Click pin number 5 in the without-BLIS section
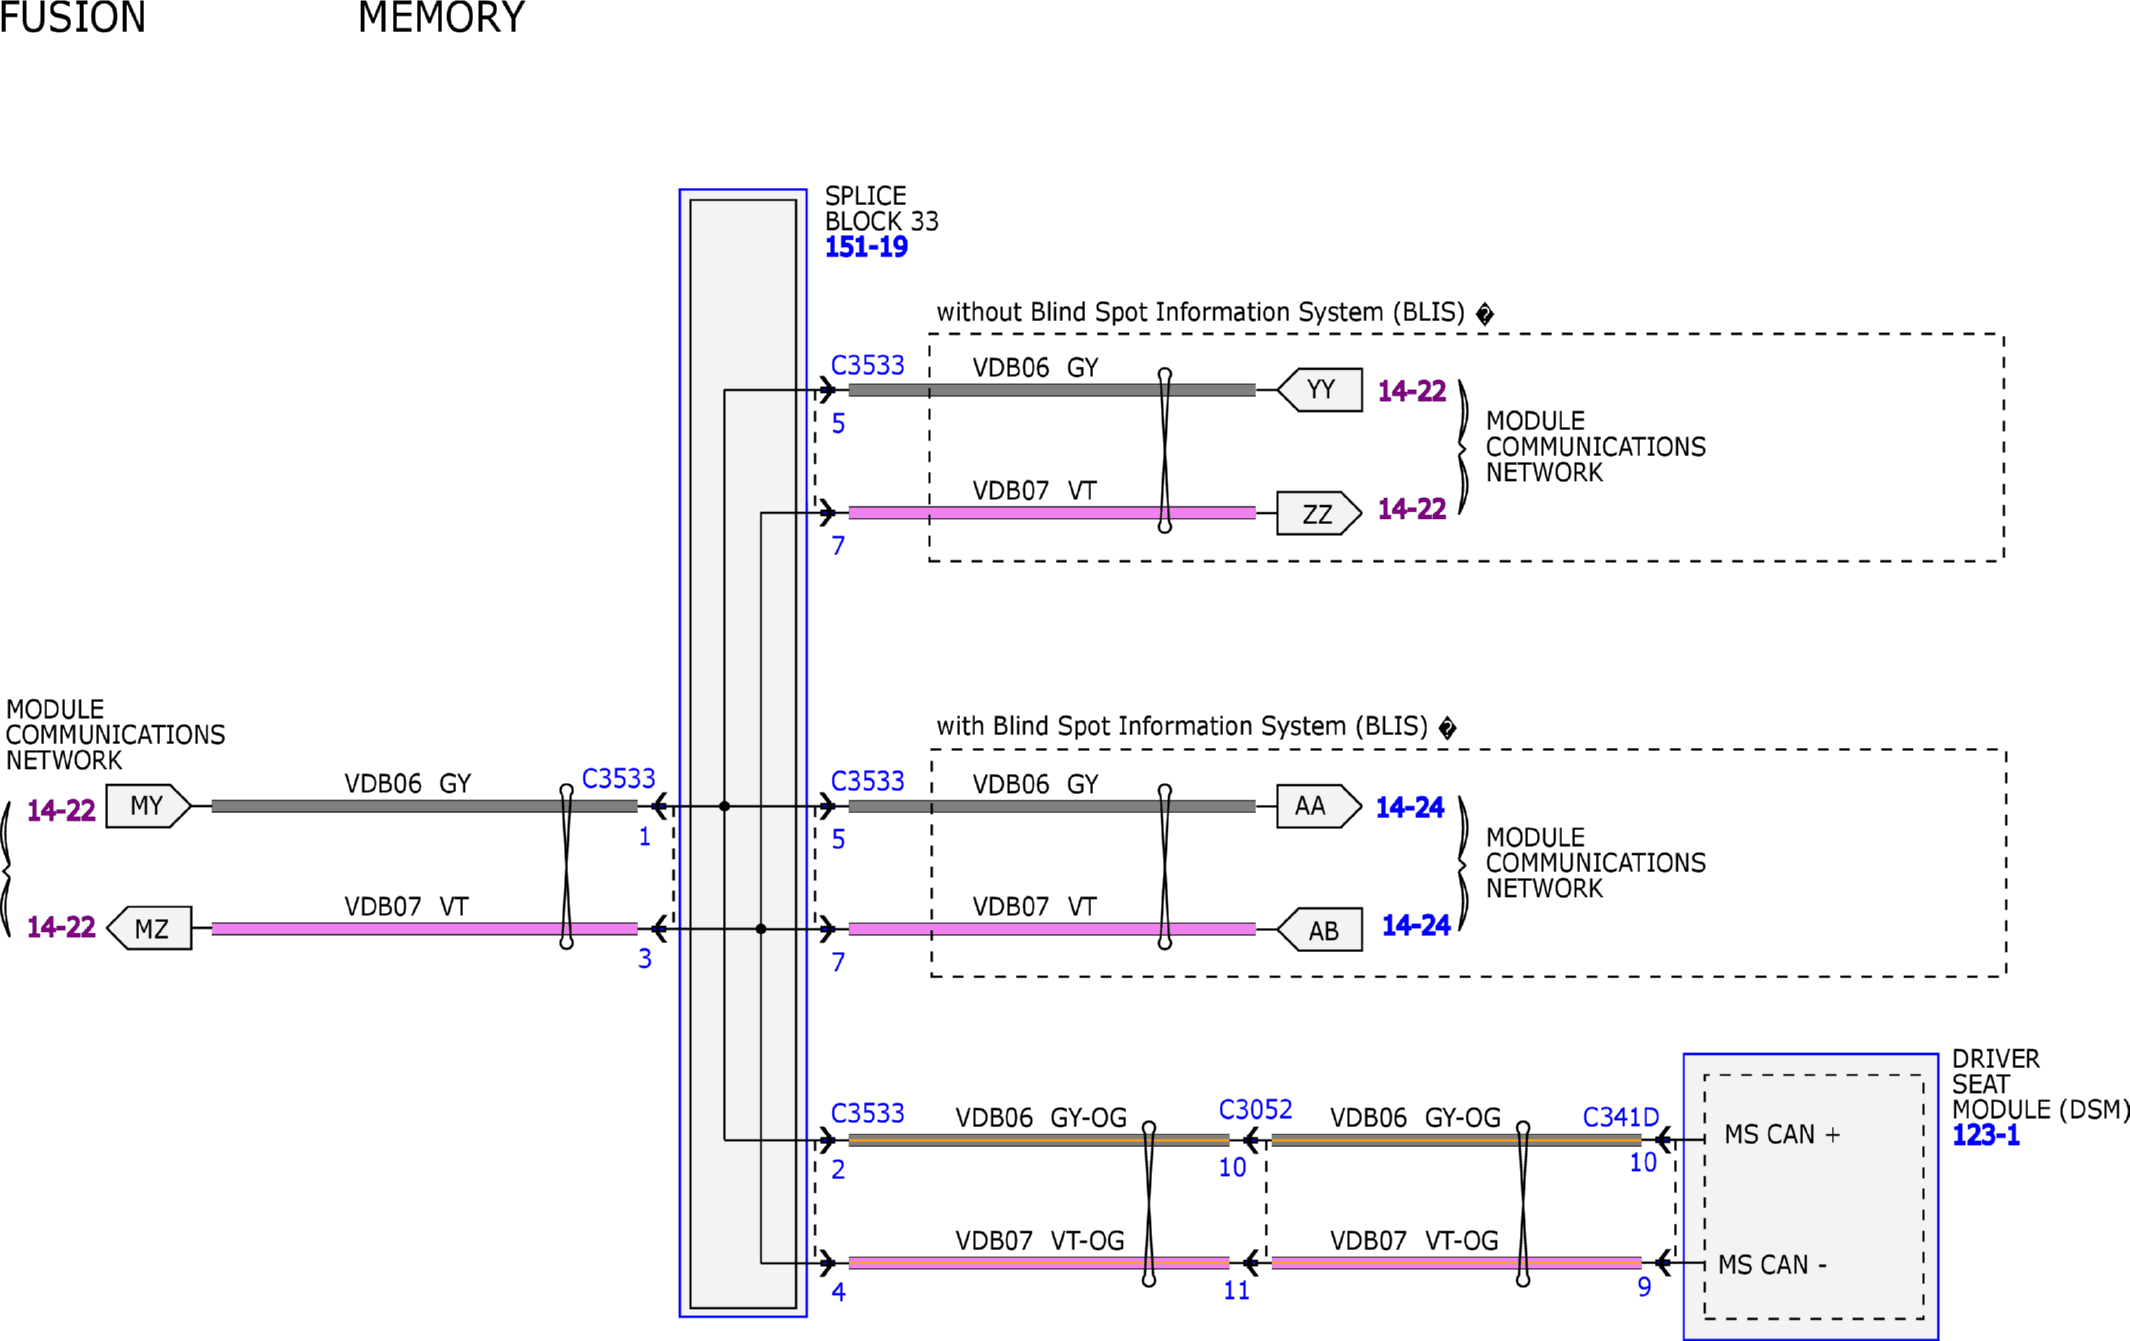Image resolution: width=2130 pixels, height=1341 pixels. tap(838, 424)
